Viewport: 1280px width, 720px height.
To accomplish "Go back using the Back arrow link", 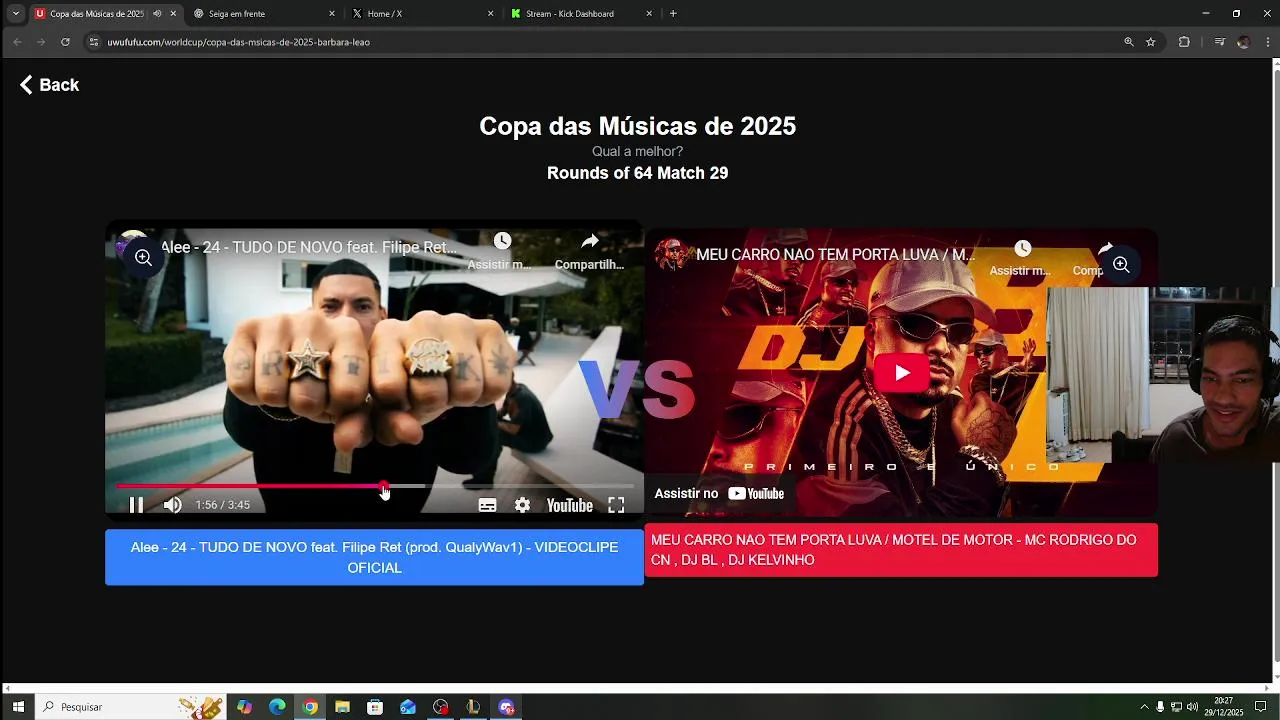I will click(x=49, y=85).
